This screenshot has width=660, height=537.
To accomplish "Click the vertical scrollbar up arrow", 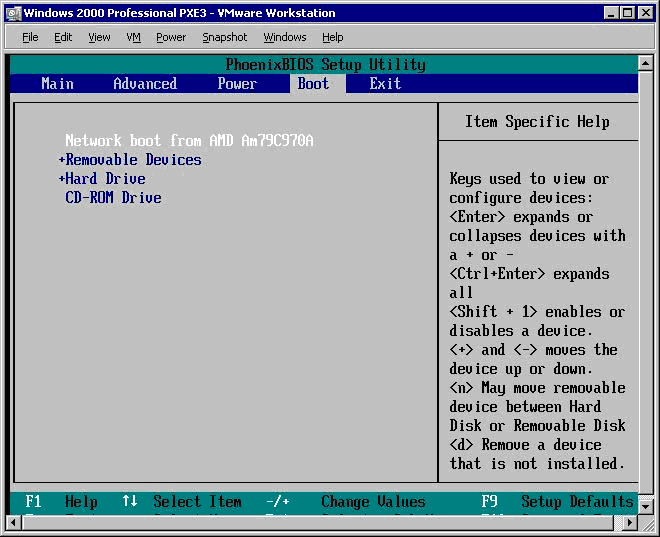I will coord(646,63).
